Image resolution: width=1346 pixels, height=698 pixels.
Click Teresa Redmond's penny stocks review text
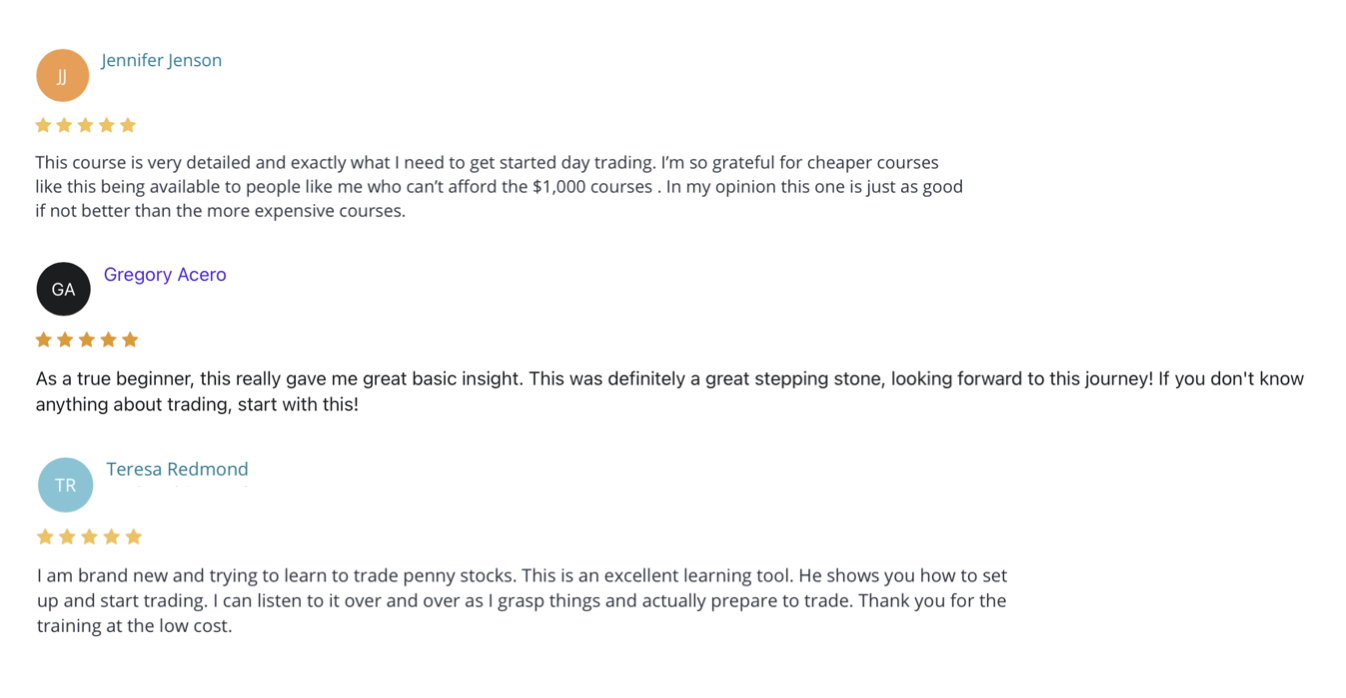coord(522,601)
